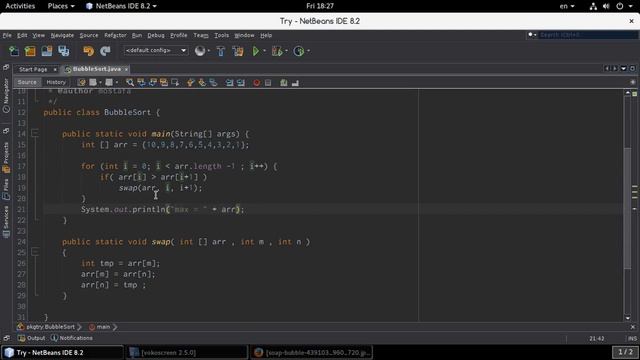Start macro recording with red circle icon

(256, 83)
